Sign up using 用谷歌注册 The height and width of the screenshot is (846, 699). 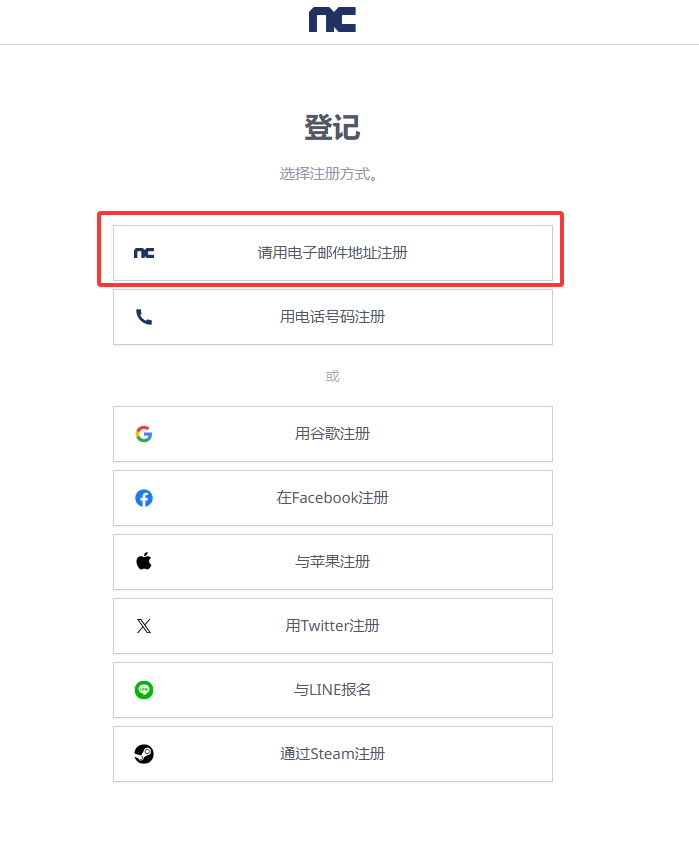(x=333, y=434)
